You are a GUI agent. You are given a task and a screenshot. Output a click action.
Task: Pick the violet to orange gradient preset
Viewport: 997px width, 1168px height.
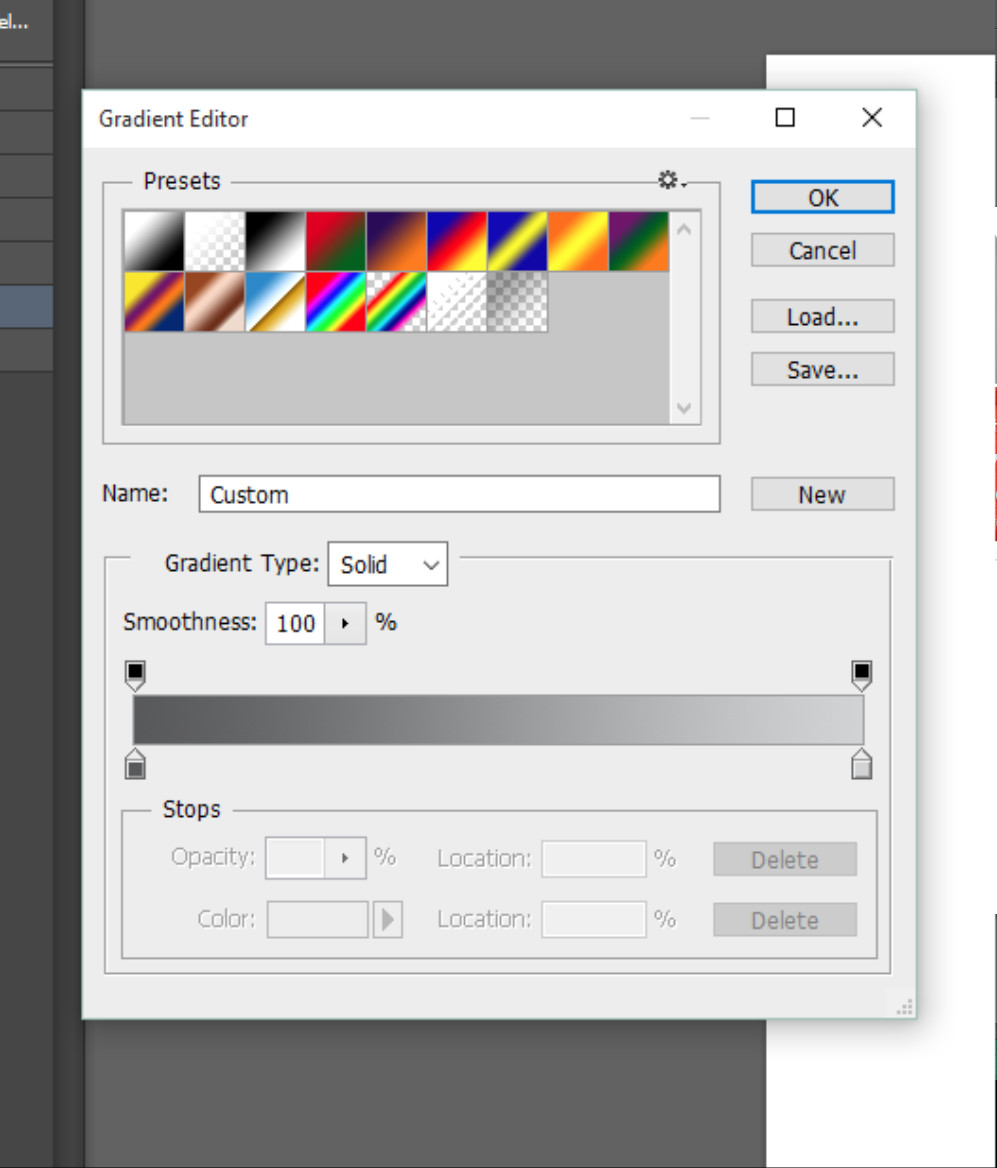[397, 241]
